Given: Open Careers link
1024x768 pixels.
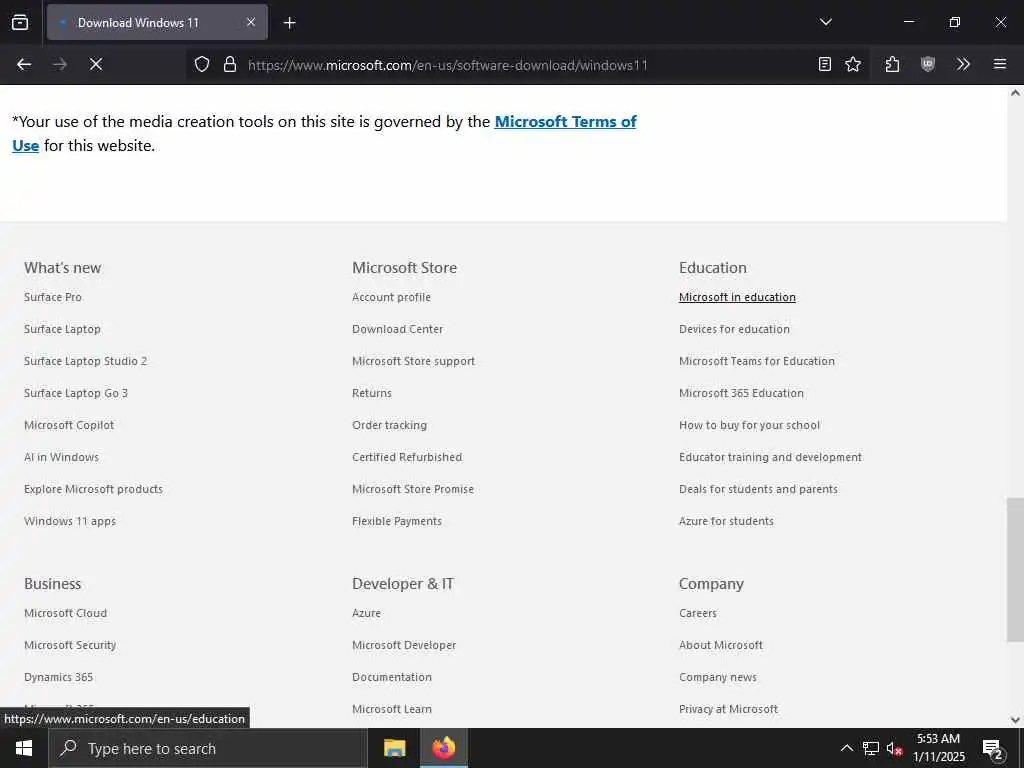Looking at the screenshot, I should point(697,613).
